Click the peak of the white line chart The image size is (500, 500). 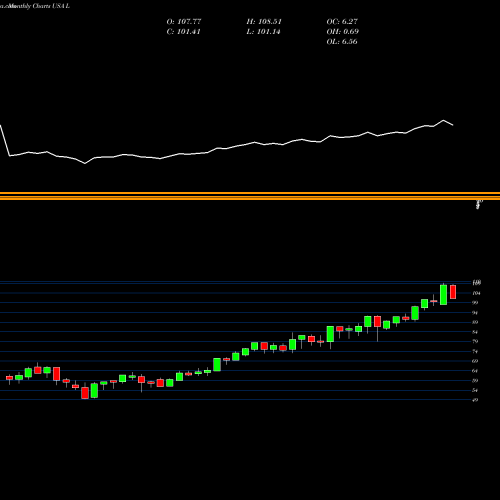click(443, 120)
